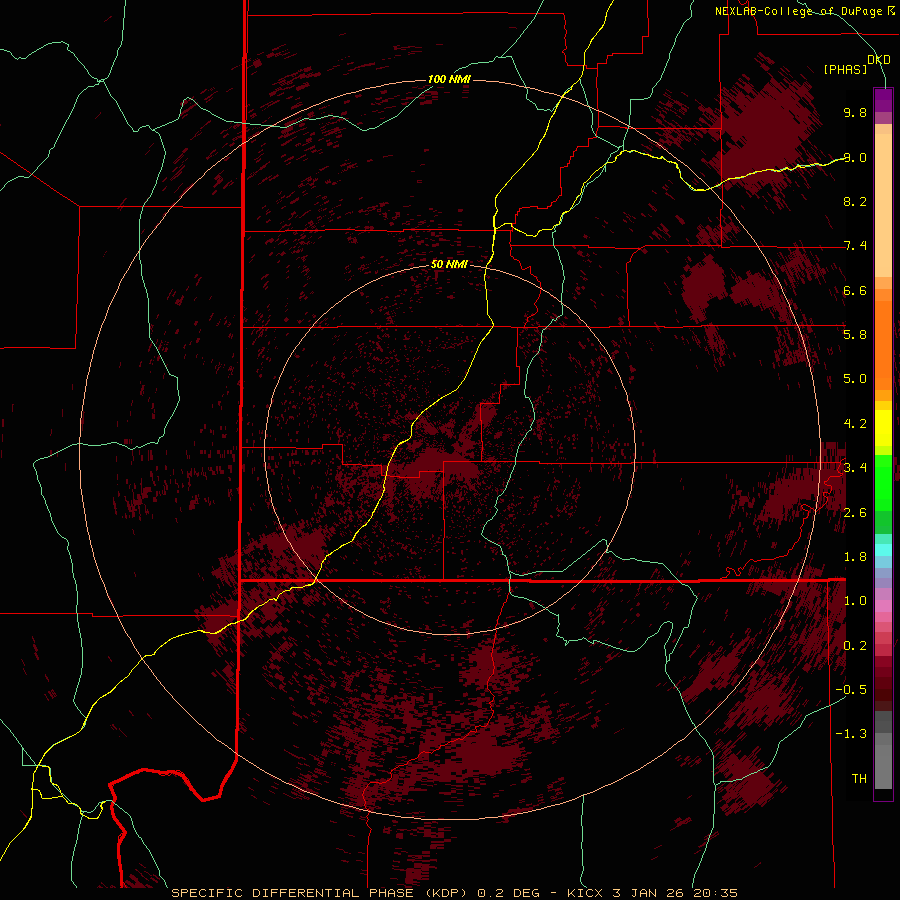Pick the pink band on the color scale

point(883,606)
